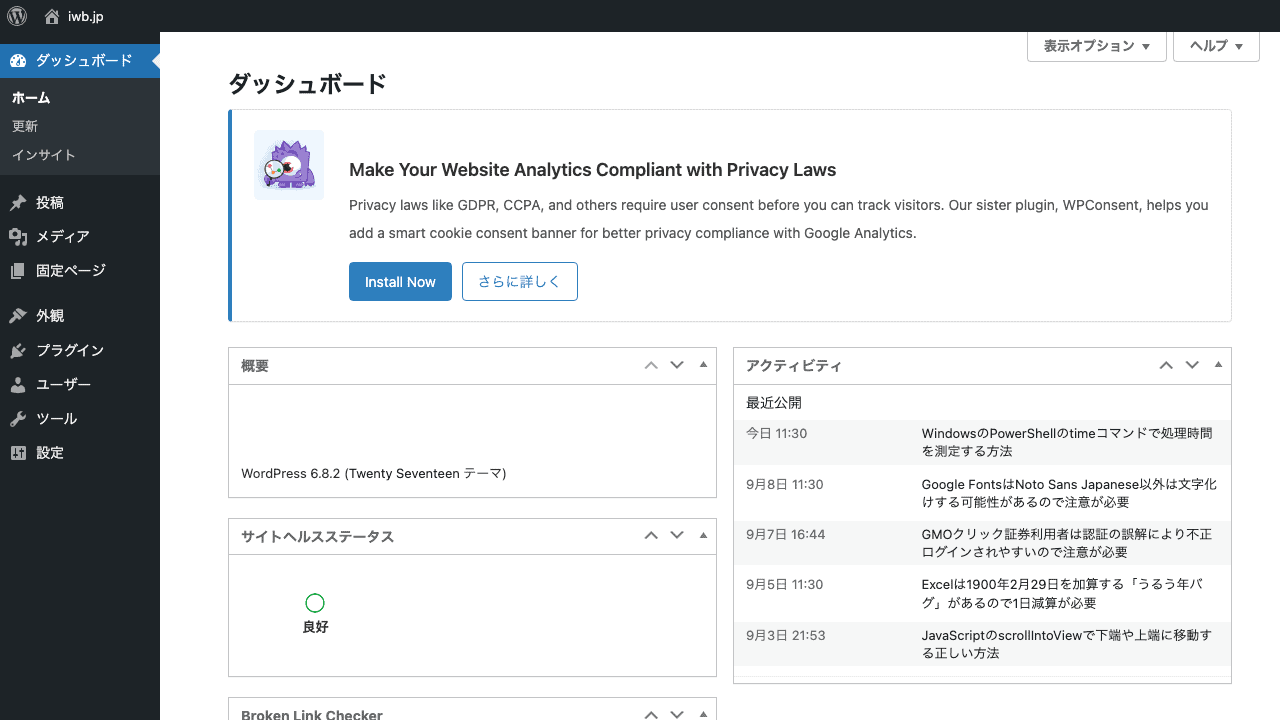Move Broken Link Checker widget up
The width and height of the screenshot is (1280, 720).
651,714
